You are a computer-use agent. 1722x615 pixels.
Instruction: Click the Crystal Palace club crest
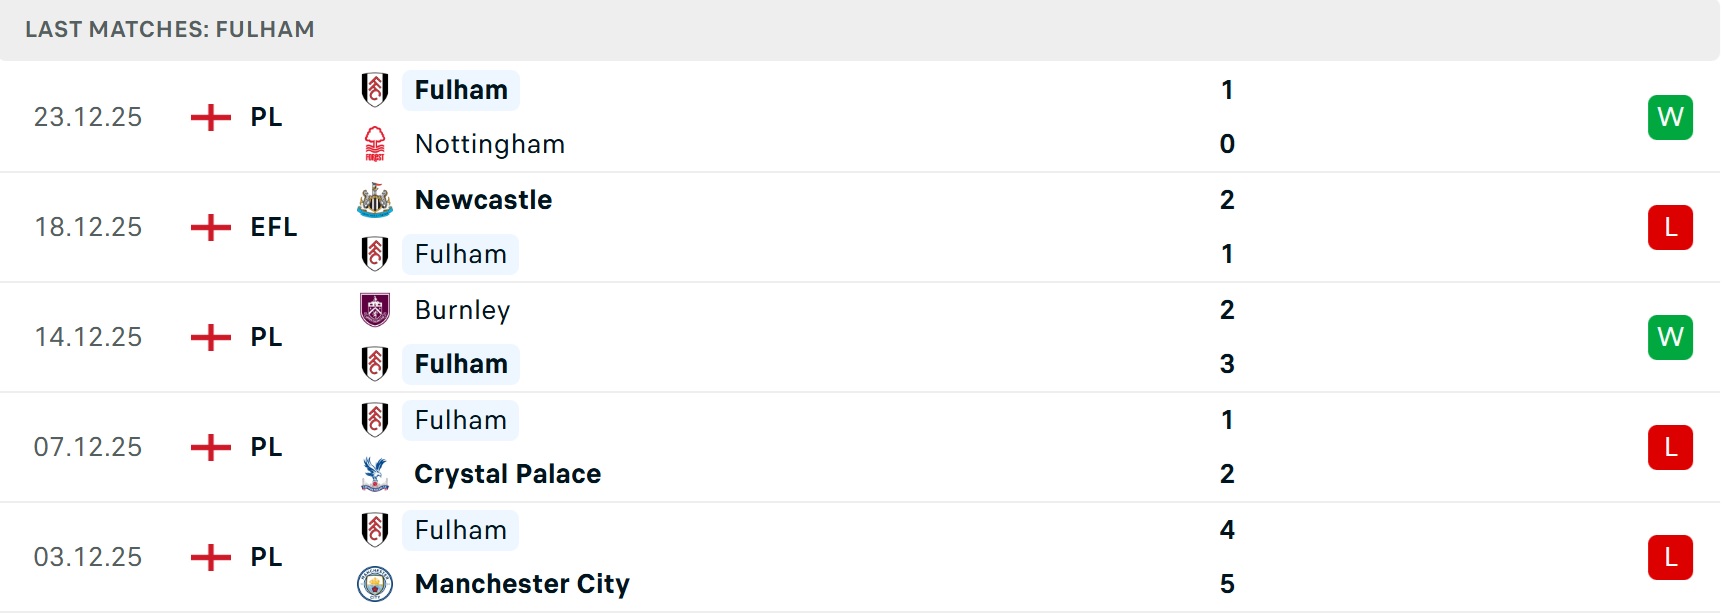click(375, 474)
